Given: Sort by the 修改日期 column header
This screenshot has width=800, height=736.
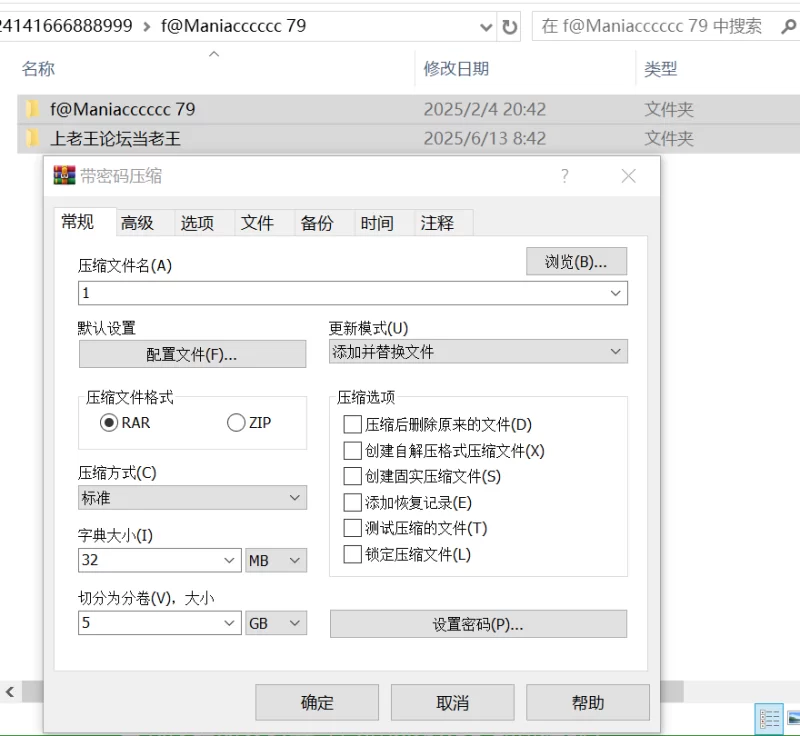Looking at the screenshot, I should point(456,68).
